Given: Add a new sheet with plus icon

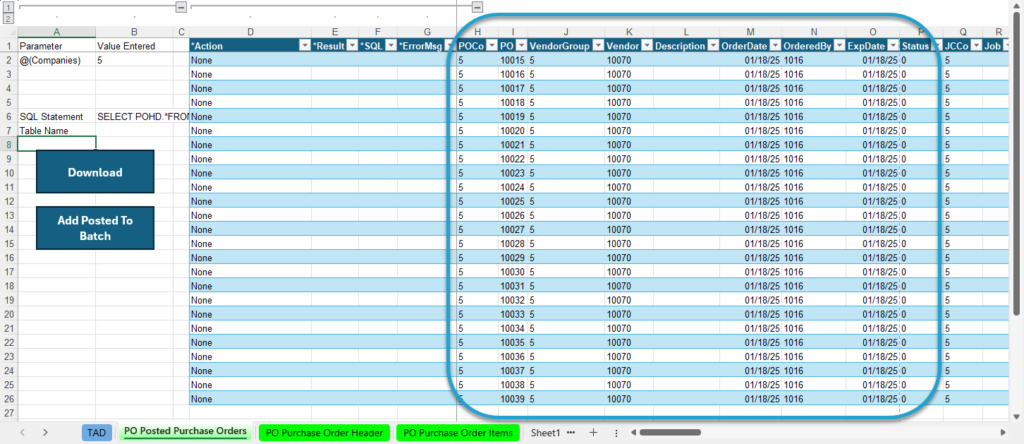Looking at the screenshot, I should [593, 432].
